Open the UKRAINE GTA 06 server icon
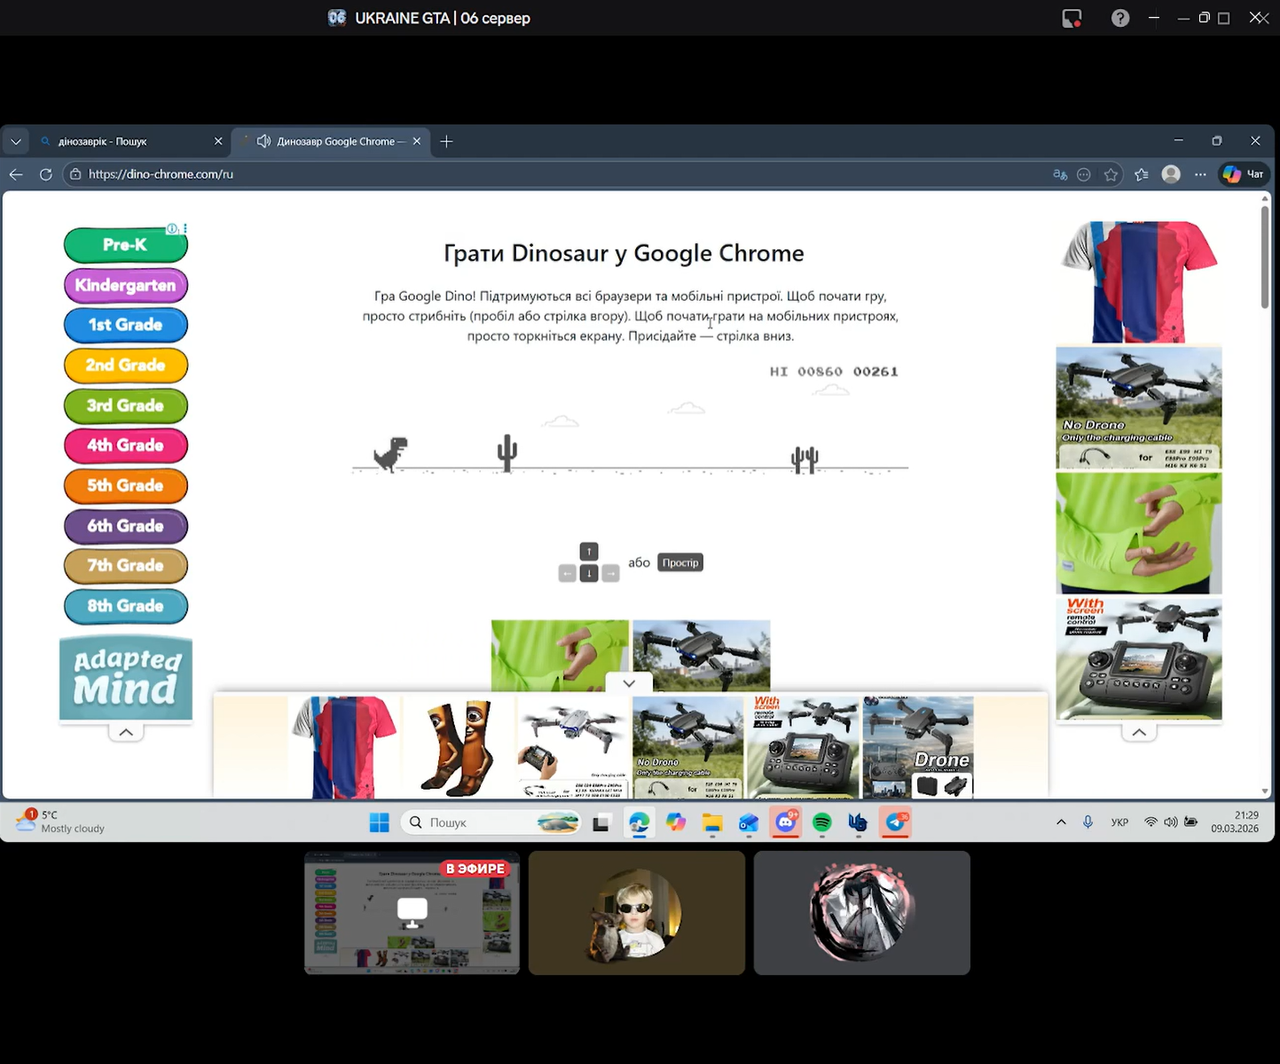This screenshot has height=1064, width=1280. 337,18
